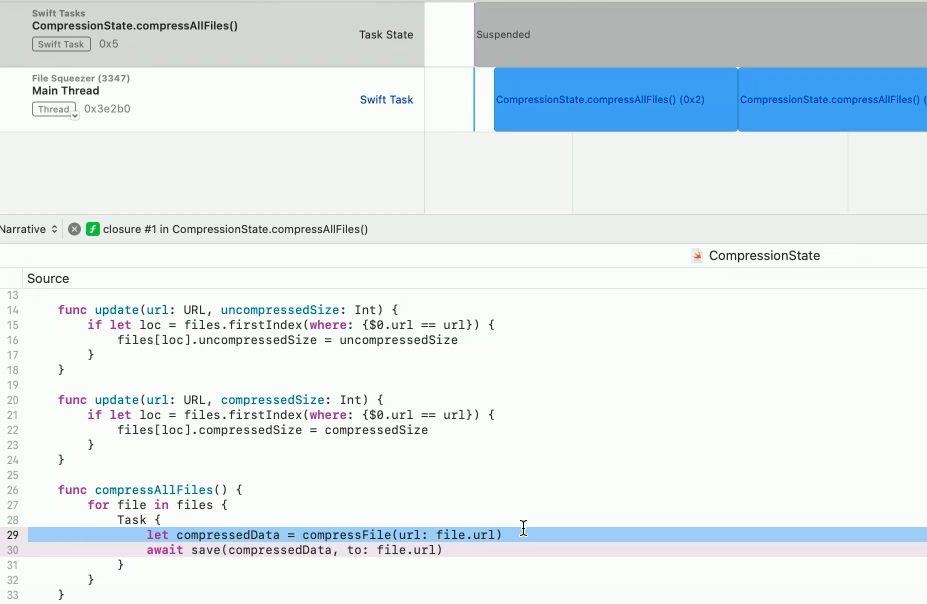
Task: Click the File Squeezer (3347) process label
Action: [x=81, y=78]
